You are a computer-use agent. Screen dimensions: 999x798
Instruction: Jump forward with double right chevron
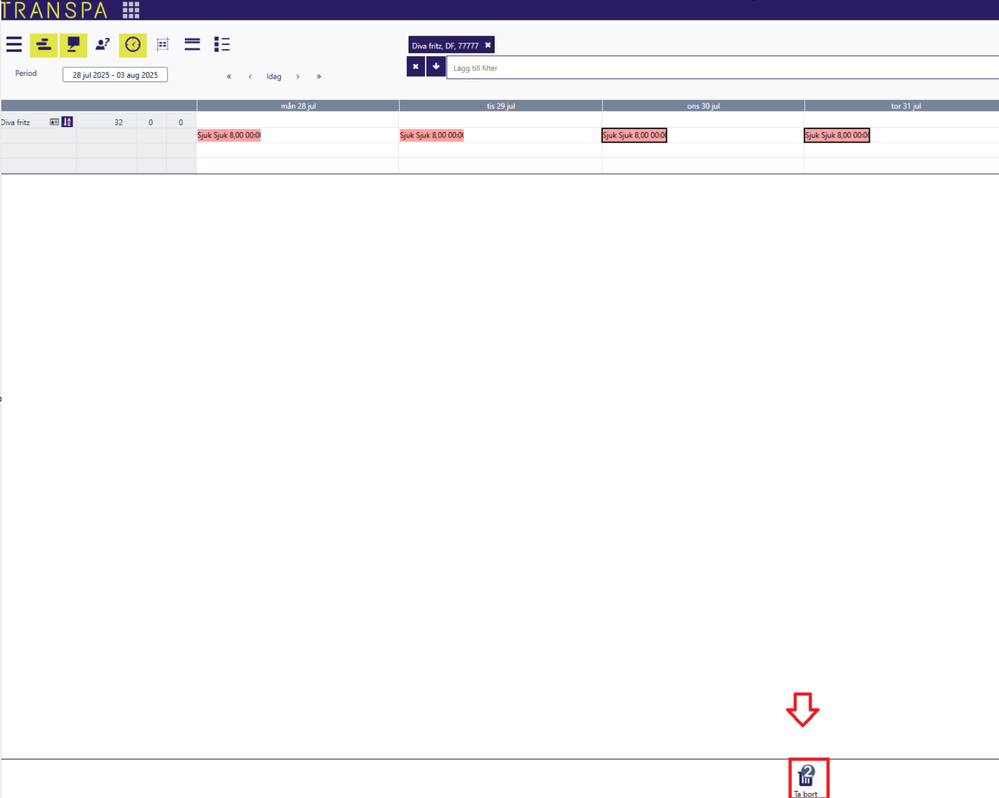[x=319, y=76]
